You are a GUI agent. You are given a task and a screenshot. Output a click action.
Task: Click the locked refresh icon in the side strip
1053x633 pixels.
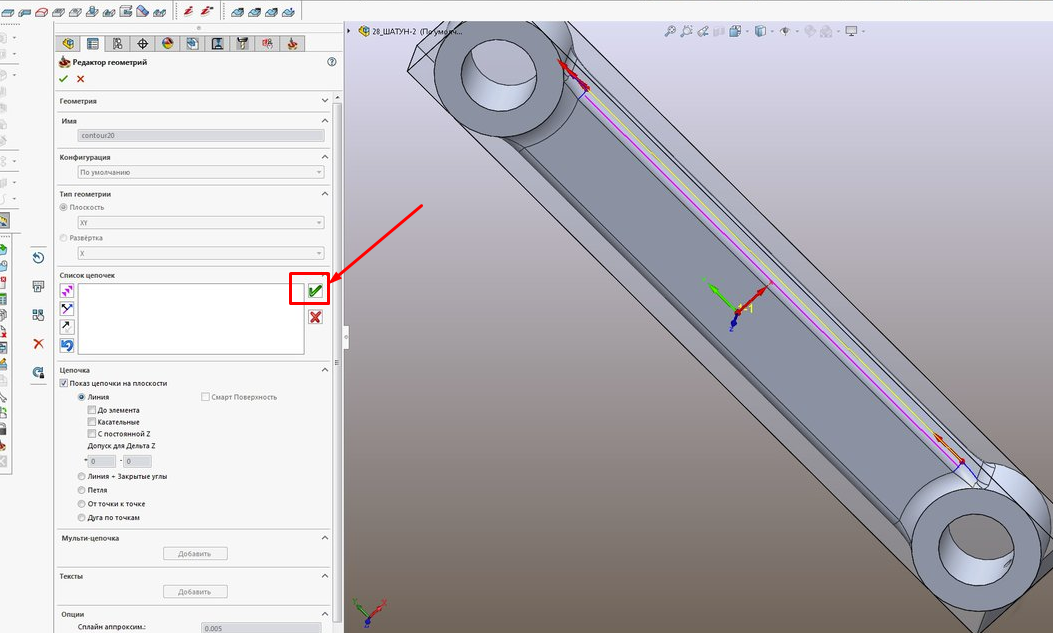[x=38, y=372]
